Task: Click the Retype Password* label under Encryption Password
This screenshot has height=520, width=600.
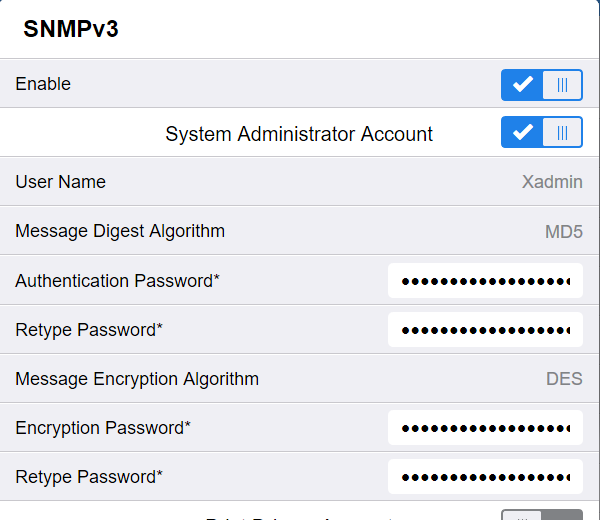Action: 88,477
